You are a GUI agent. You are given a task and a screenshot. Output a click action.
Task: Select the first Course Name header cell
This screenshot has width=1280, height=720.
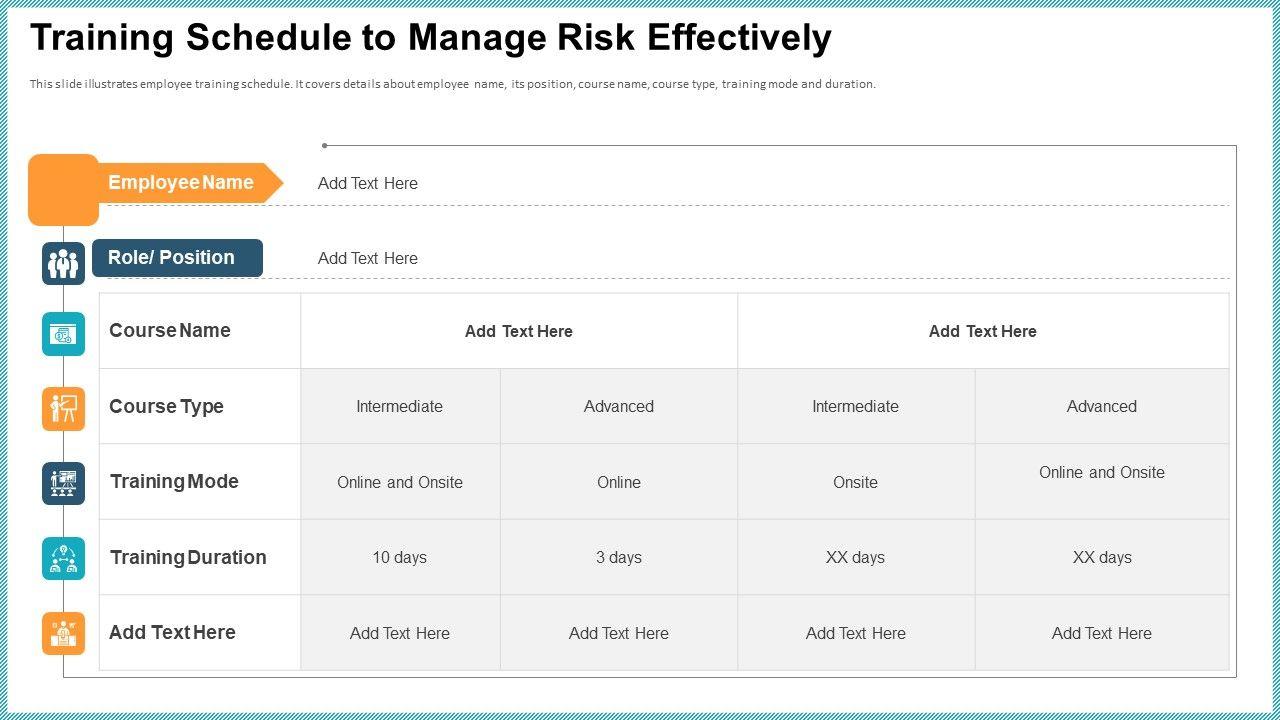[x=518, y=332]
